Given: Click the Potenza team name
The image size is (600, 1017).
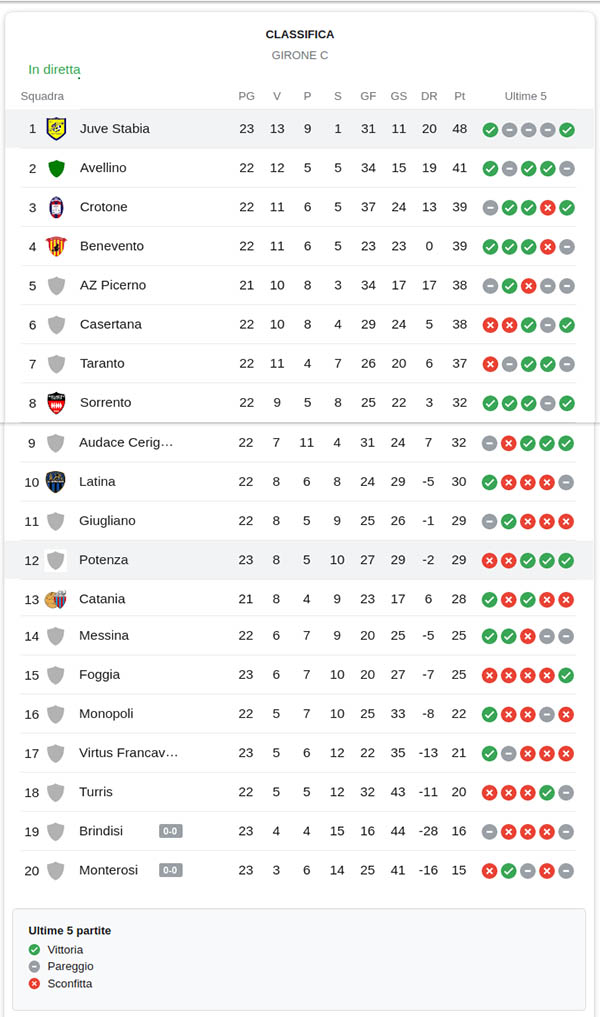Looking at the screenshot, I should [x=104, y=560].
